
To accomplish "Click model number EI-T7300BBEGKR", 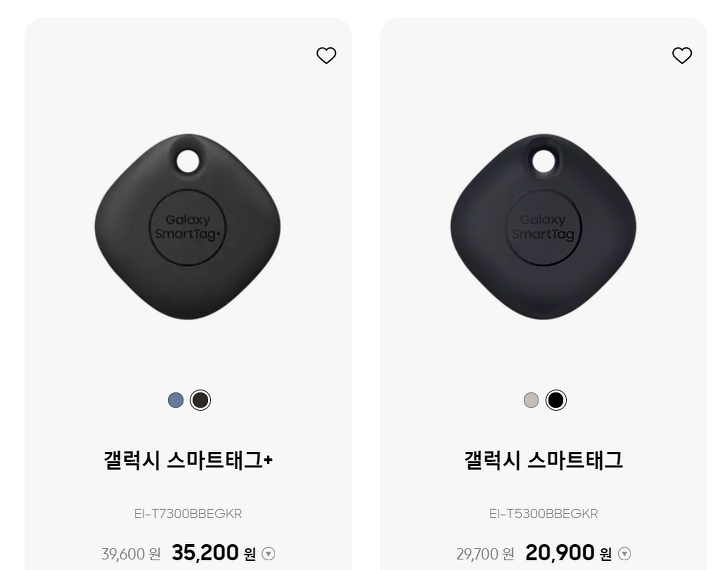I will click(188, 514).
